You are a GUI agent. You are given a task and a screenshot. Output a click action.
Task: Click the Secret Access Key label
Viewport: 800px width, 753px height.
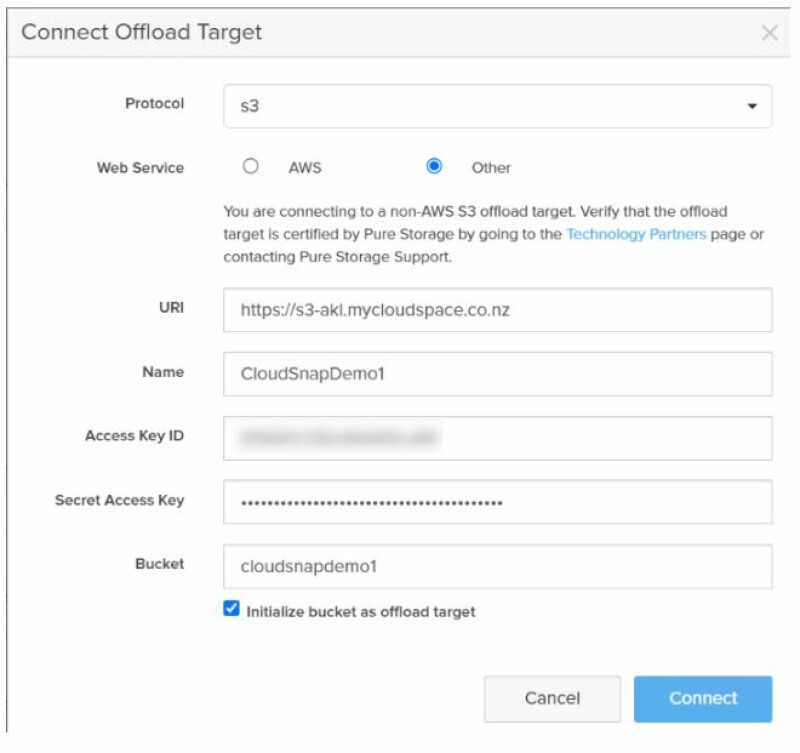(119, 500)
